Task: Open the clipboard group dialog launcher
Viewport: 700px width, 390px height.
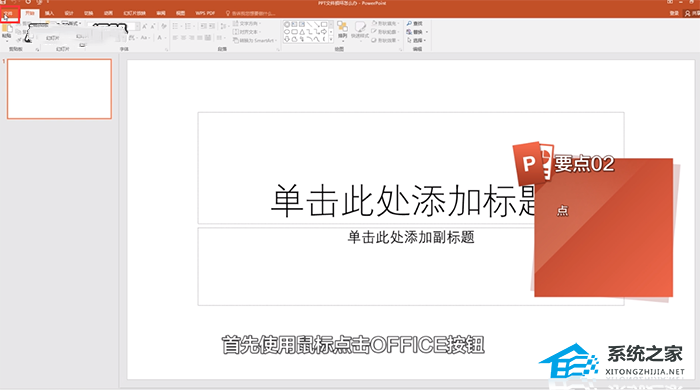Action: point(37,50)
